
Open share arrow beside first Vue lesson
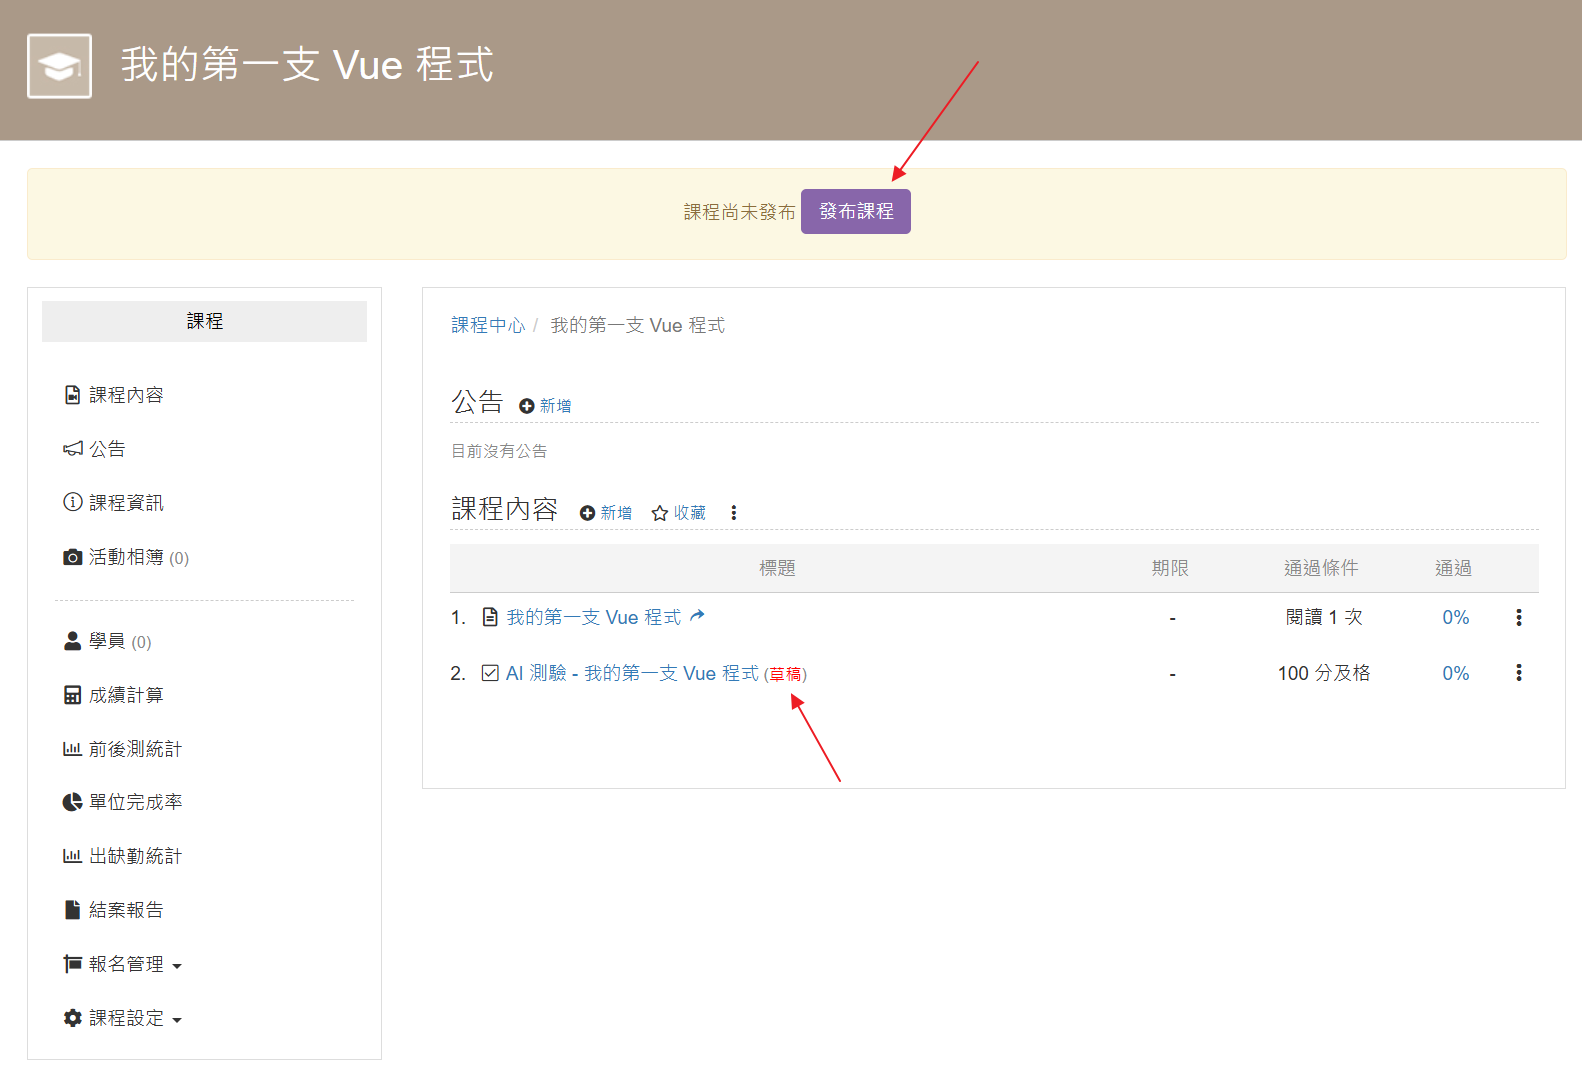coord(697,616)
